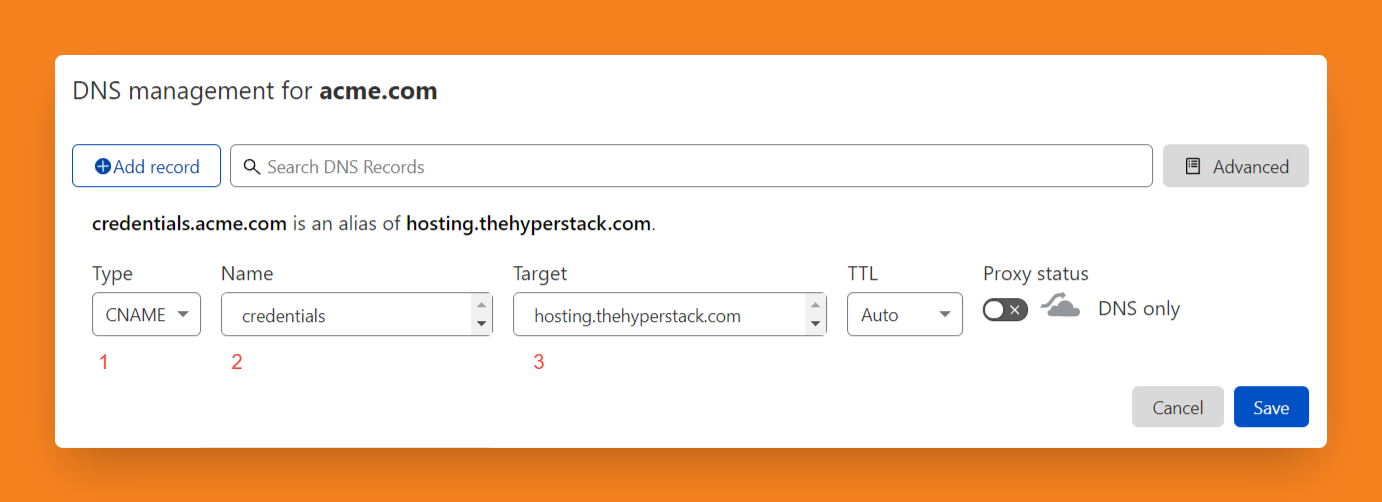Click the plus icon on Add record
The height and width of the screenshot is (502, 1382).
pos(102,167)
